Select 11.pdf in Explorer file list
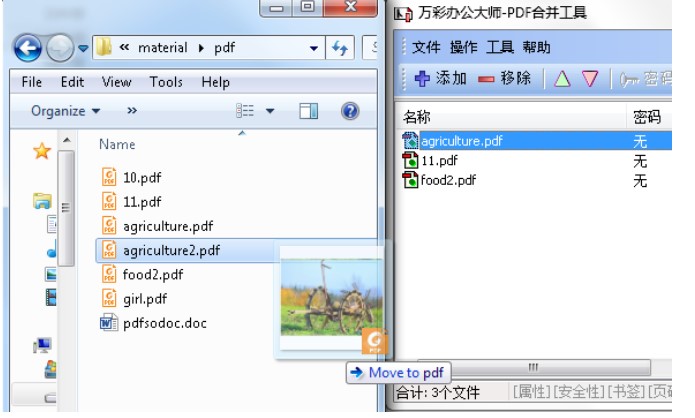This screenshot has width=695, height=418. point(142,202)
